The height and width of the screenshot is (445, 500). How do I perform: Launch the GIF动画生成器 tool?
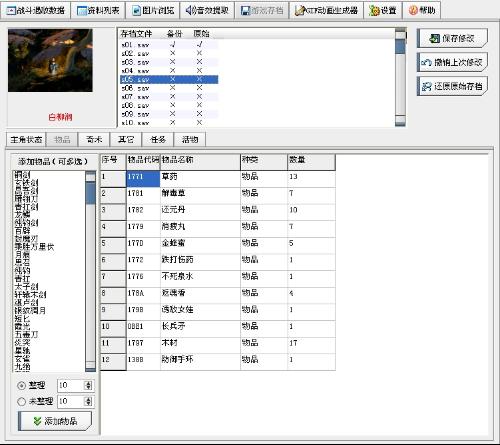click(326, 10)
